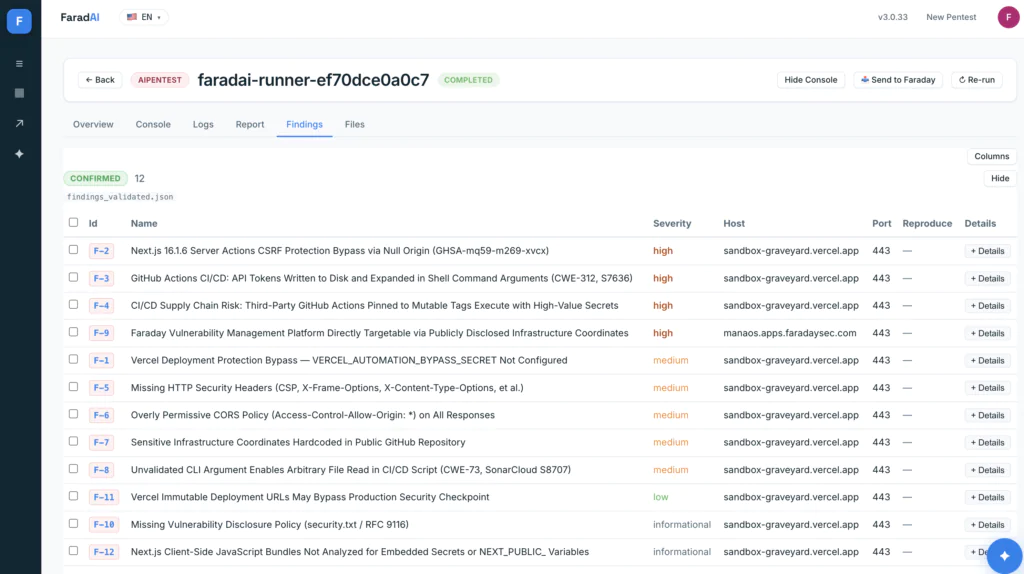
Task: Click findings_validated.json file name text
Action: point(120,197)
